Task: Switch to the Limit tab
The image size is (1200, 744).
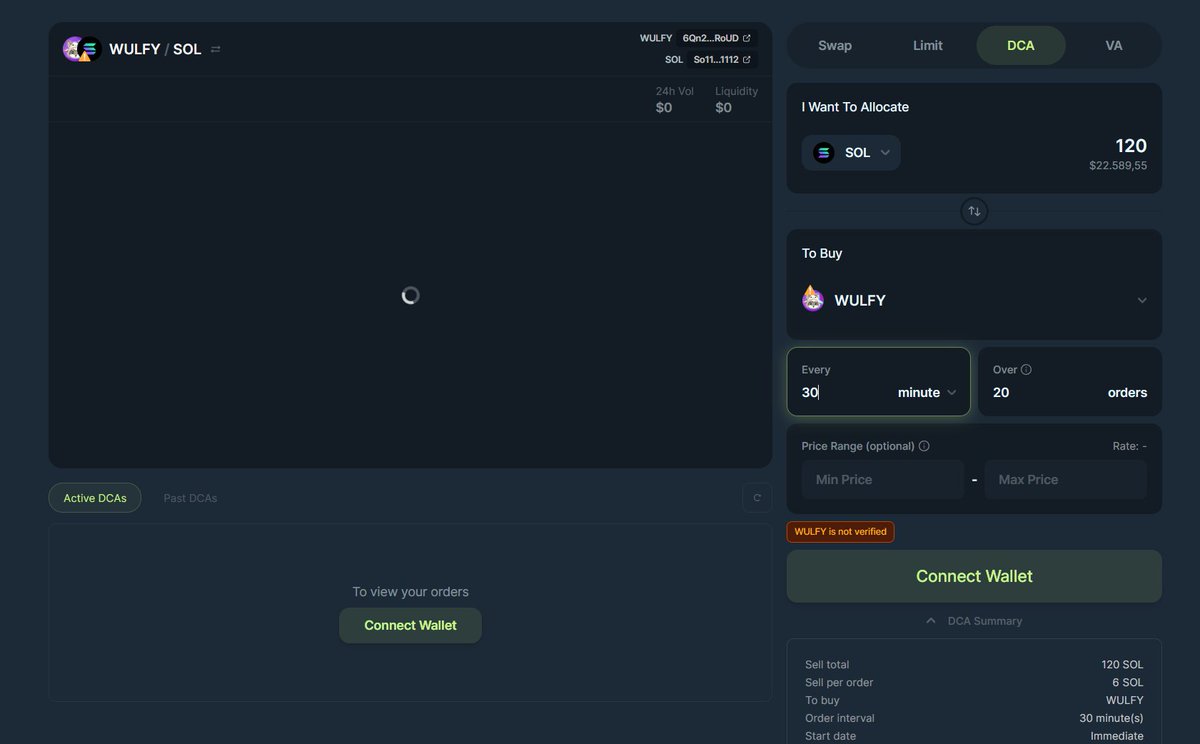Action: coord(927,45)
